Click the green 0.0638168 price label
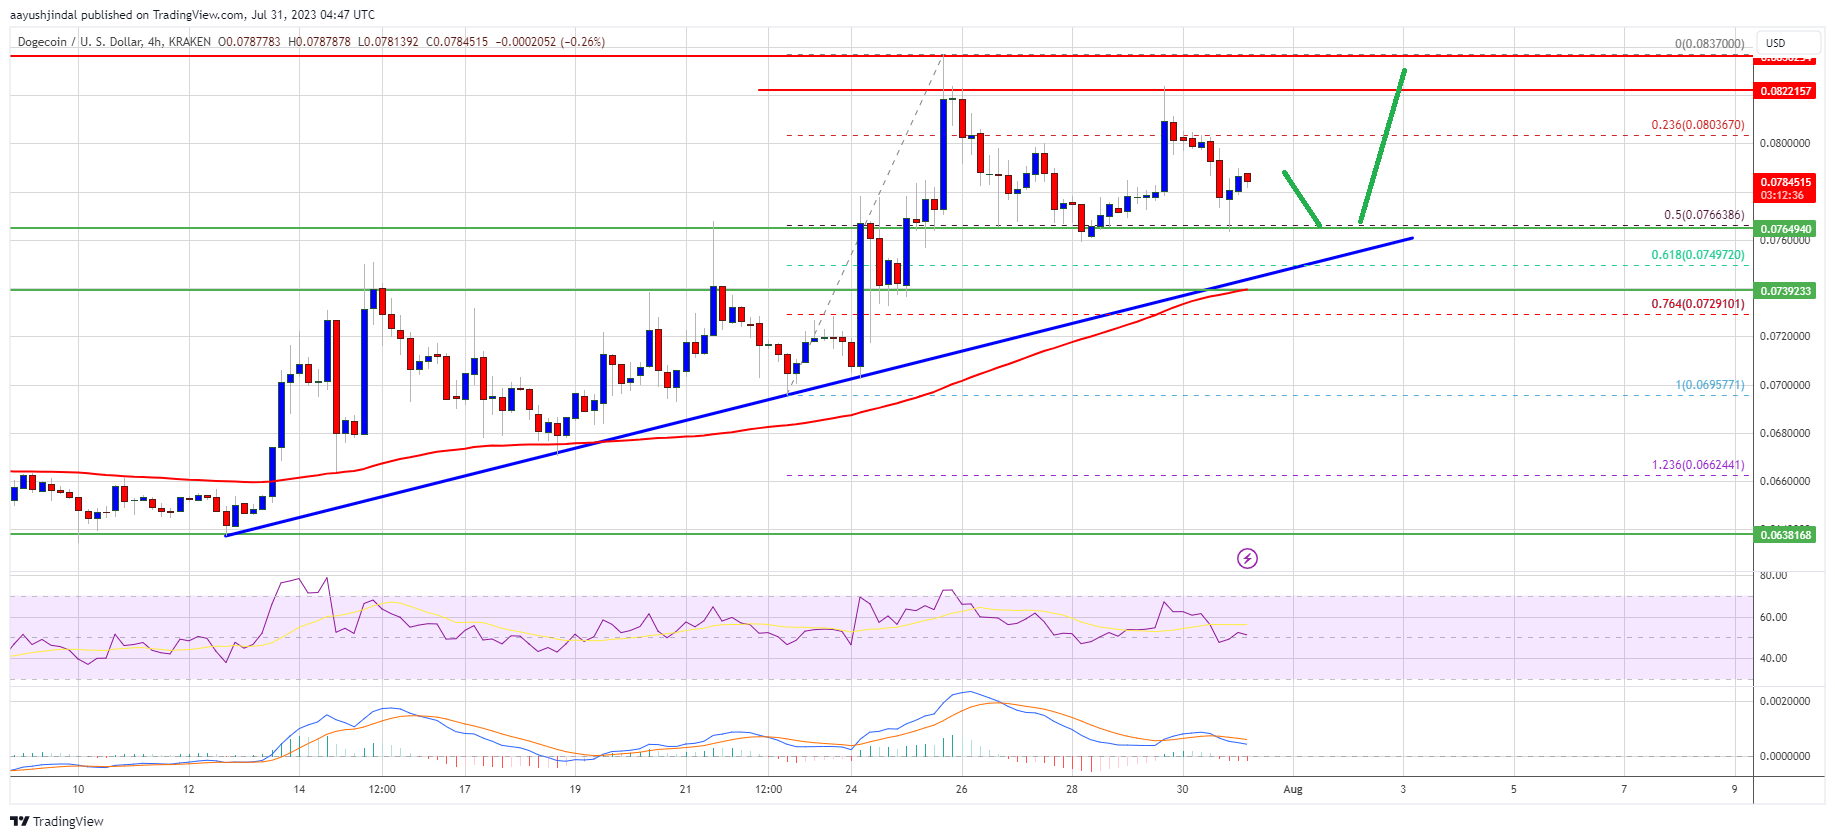1835x839 pixels. [x=1785, y=535]
